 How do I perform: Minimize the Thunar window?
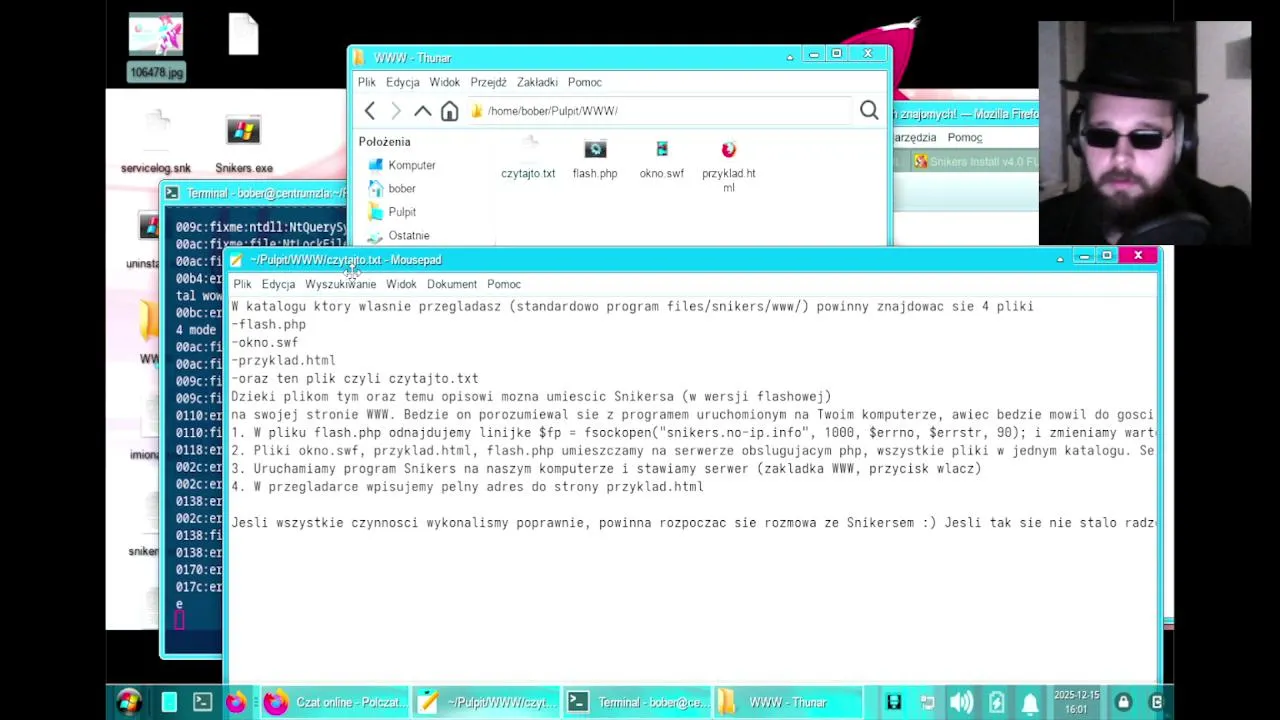coord(813,54)
